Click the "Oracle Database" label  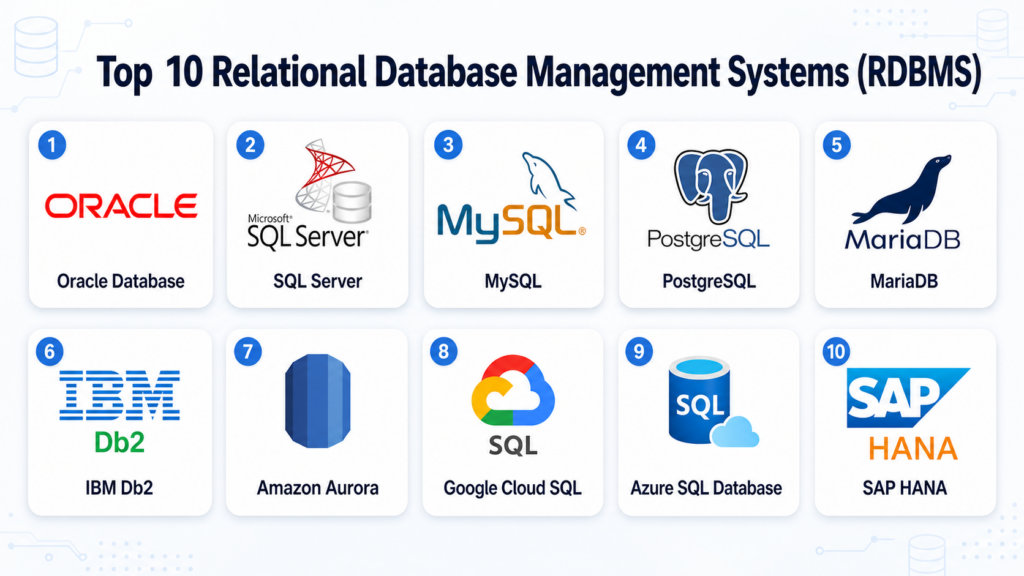coord(121,281)
